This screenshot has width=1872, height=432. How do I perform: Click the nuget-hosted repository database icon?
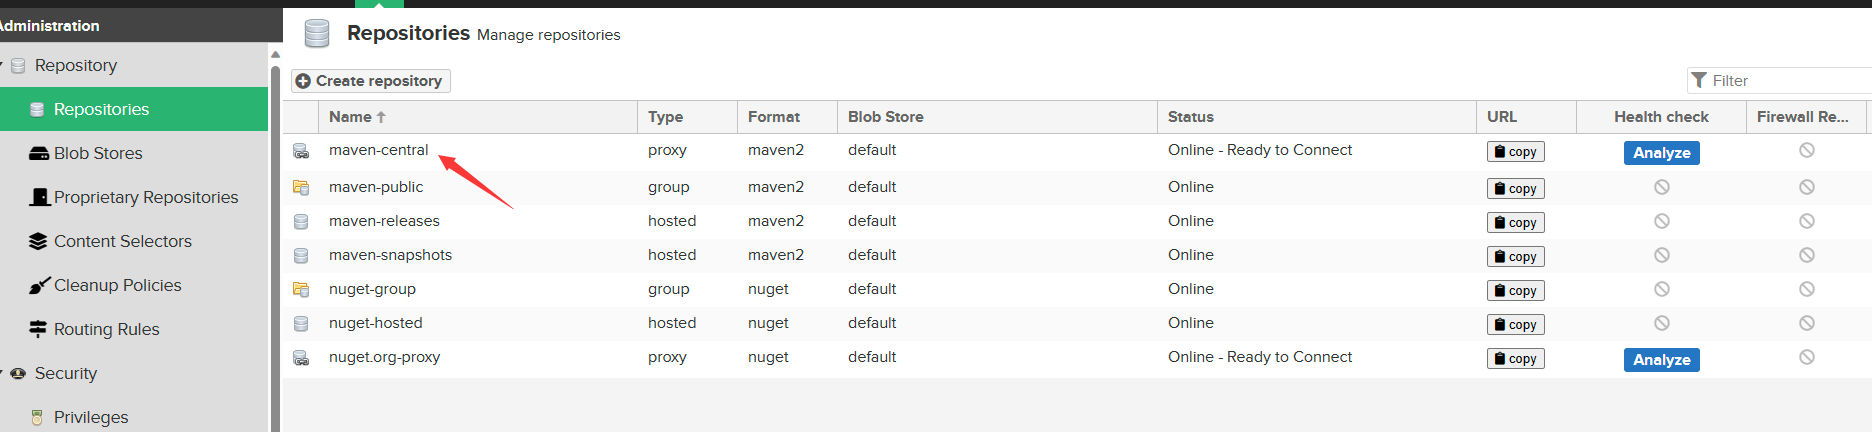[301, 323]
